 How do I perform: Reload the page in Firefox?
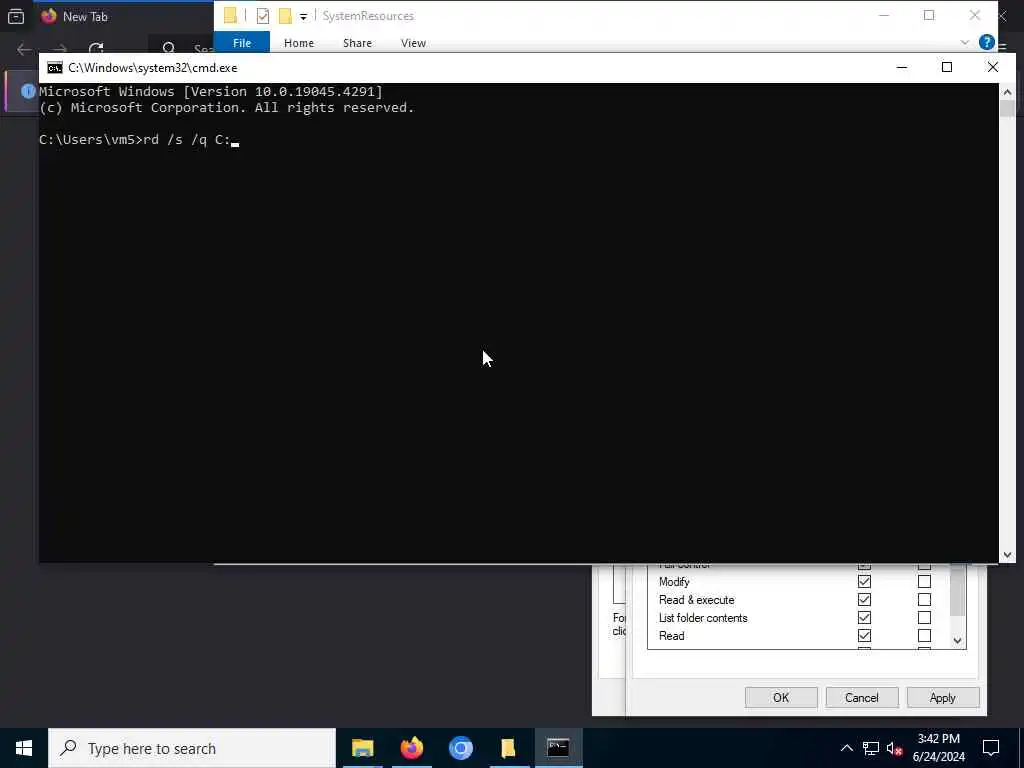(96, 49)
